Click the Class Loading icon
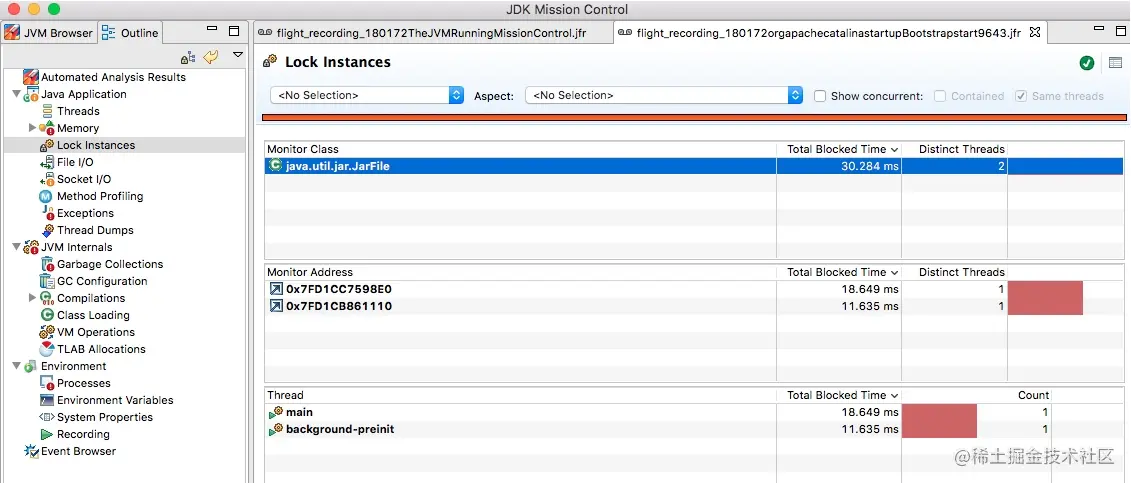 (x=47, y=315)
